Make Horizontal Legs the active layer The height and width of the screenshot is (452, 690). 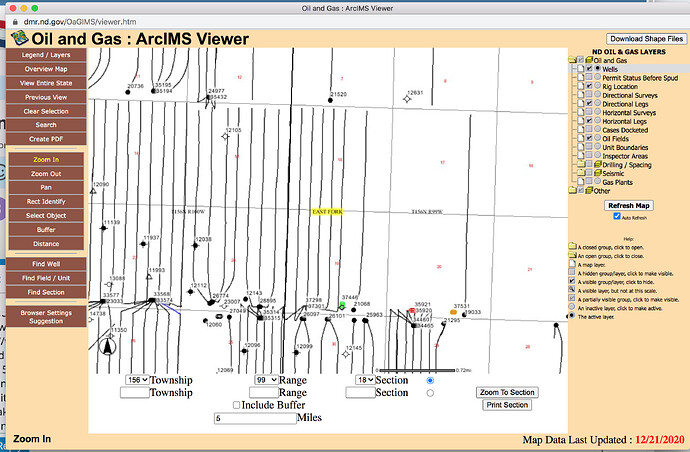tap(598, 121)
